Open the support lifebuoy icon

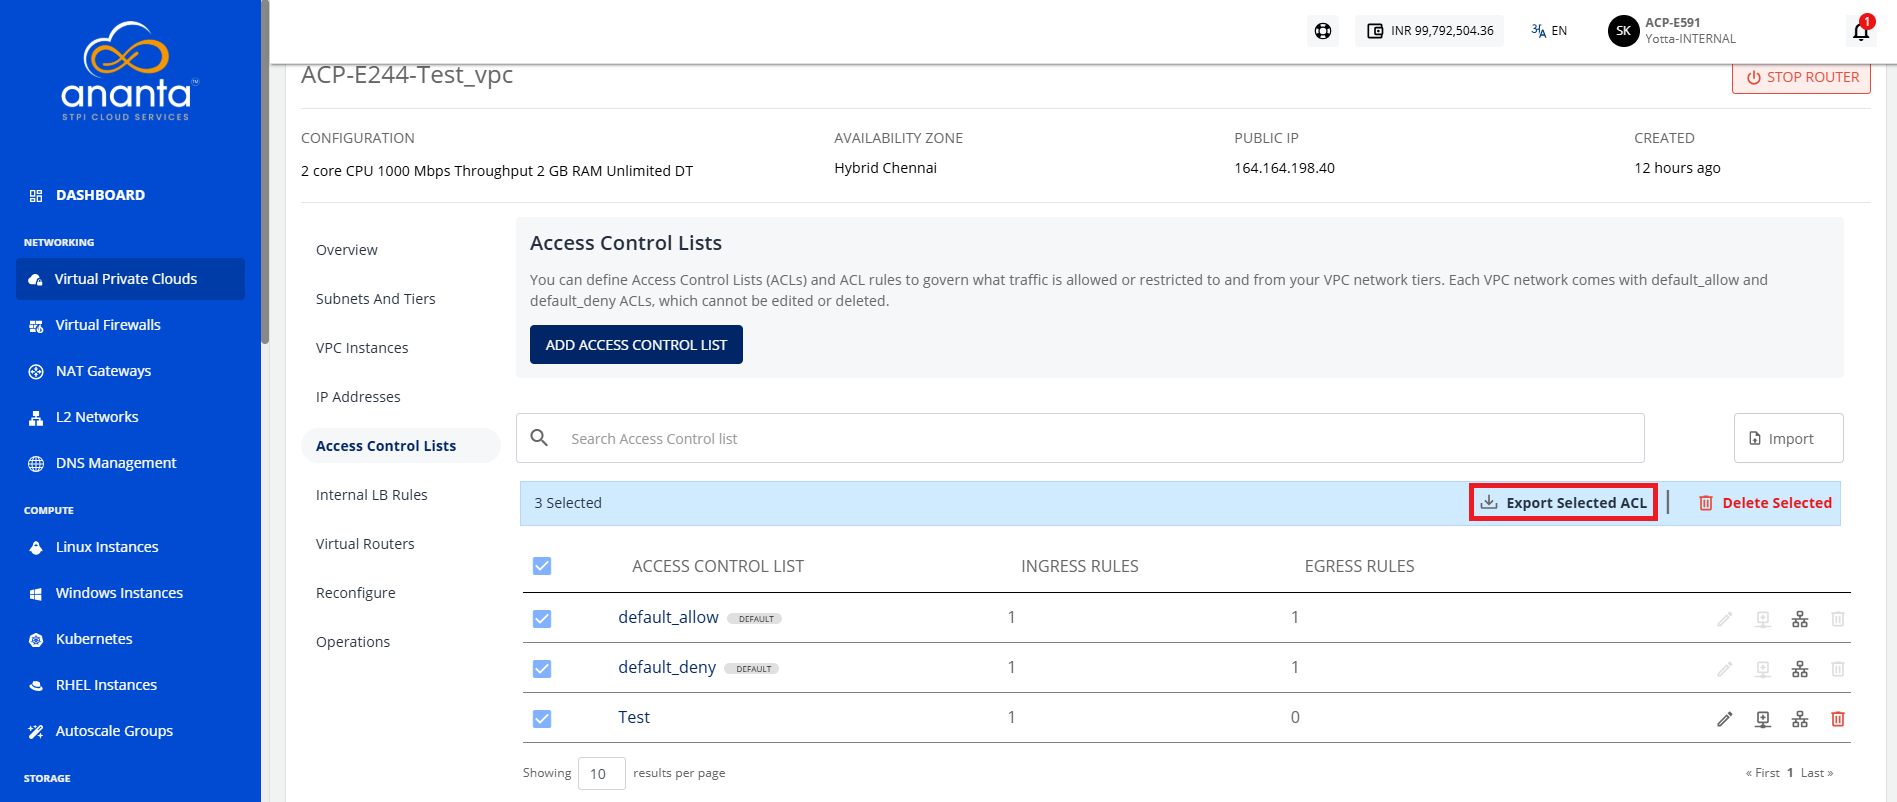1323,31
